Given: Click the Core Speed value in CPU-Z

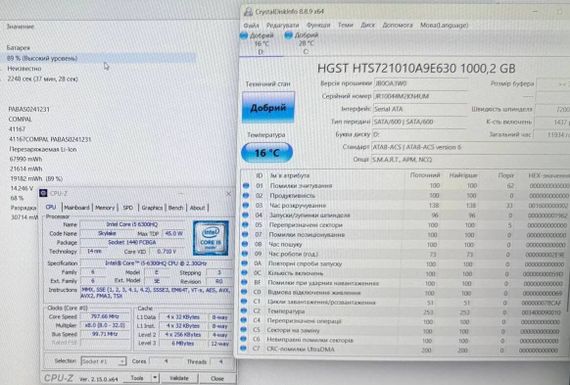Looking at the screenshot, I should pyautogui.click(x=105, y=316).
